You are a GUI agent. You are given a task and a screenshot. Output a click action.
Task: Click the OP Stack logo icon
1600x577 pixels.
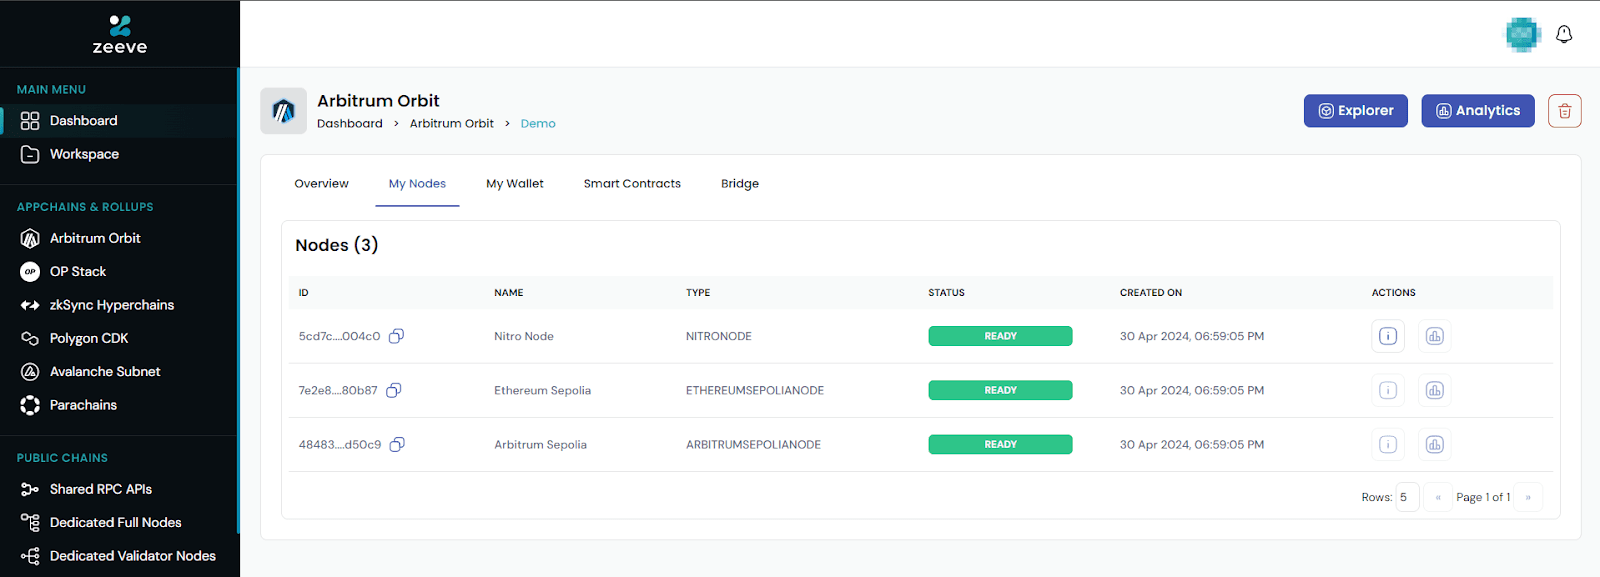coord(30,271)
